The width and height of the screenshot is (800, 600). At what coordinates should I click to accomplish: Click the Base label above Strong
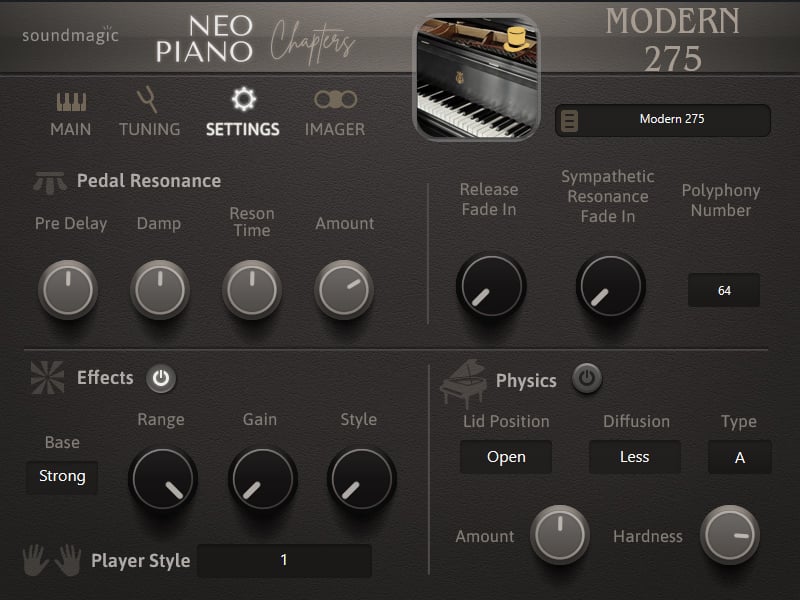coord(62,442)
